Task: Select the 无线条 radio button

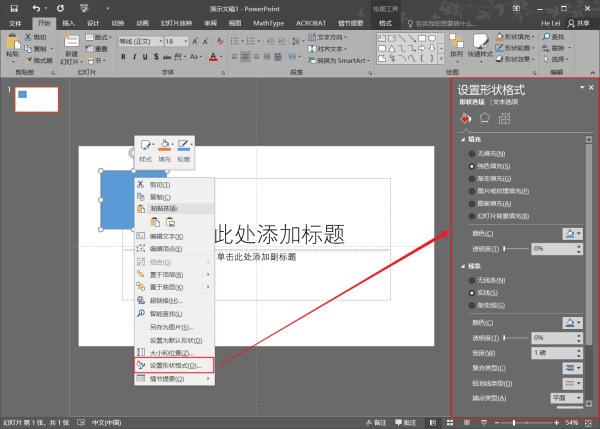Action: pos(471,282)
